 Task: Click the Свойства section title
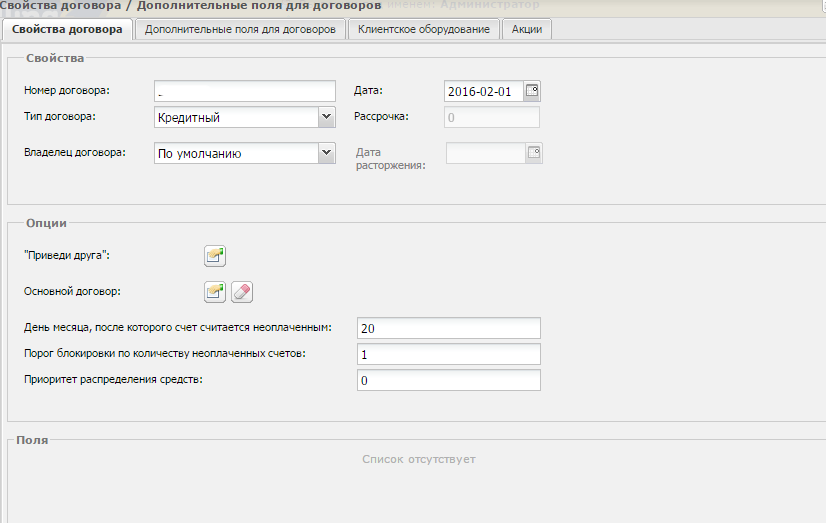tap(55, 58)
